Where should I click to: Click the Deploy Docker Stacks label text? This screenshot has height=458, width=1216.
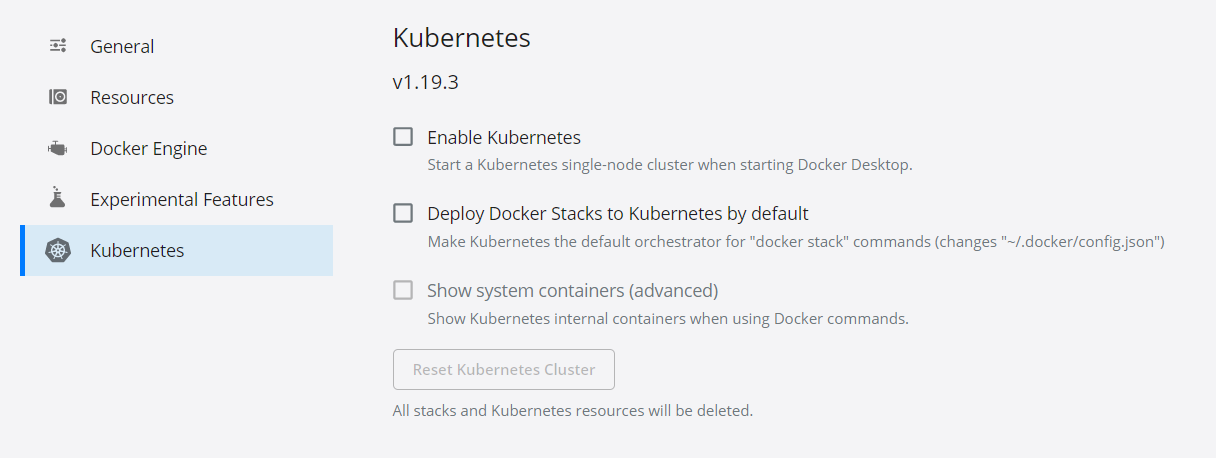[x=618, y=214]
